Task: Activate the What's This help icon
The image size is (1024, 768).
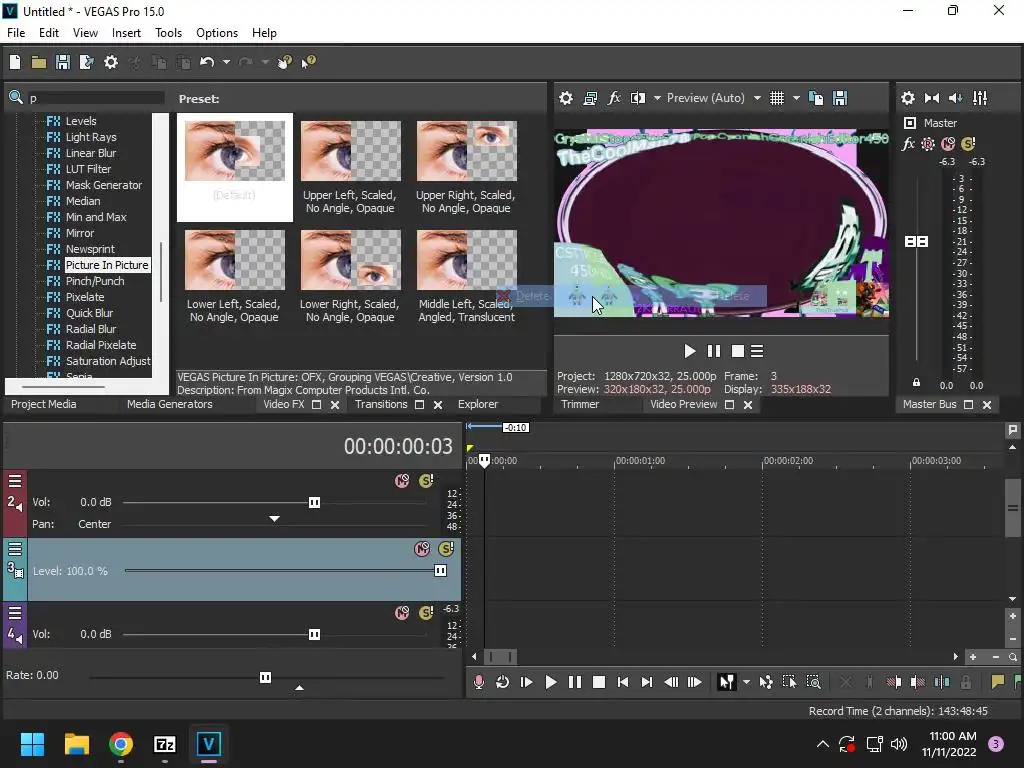Action: (308, 62)
